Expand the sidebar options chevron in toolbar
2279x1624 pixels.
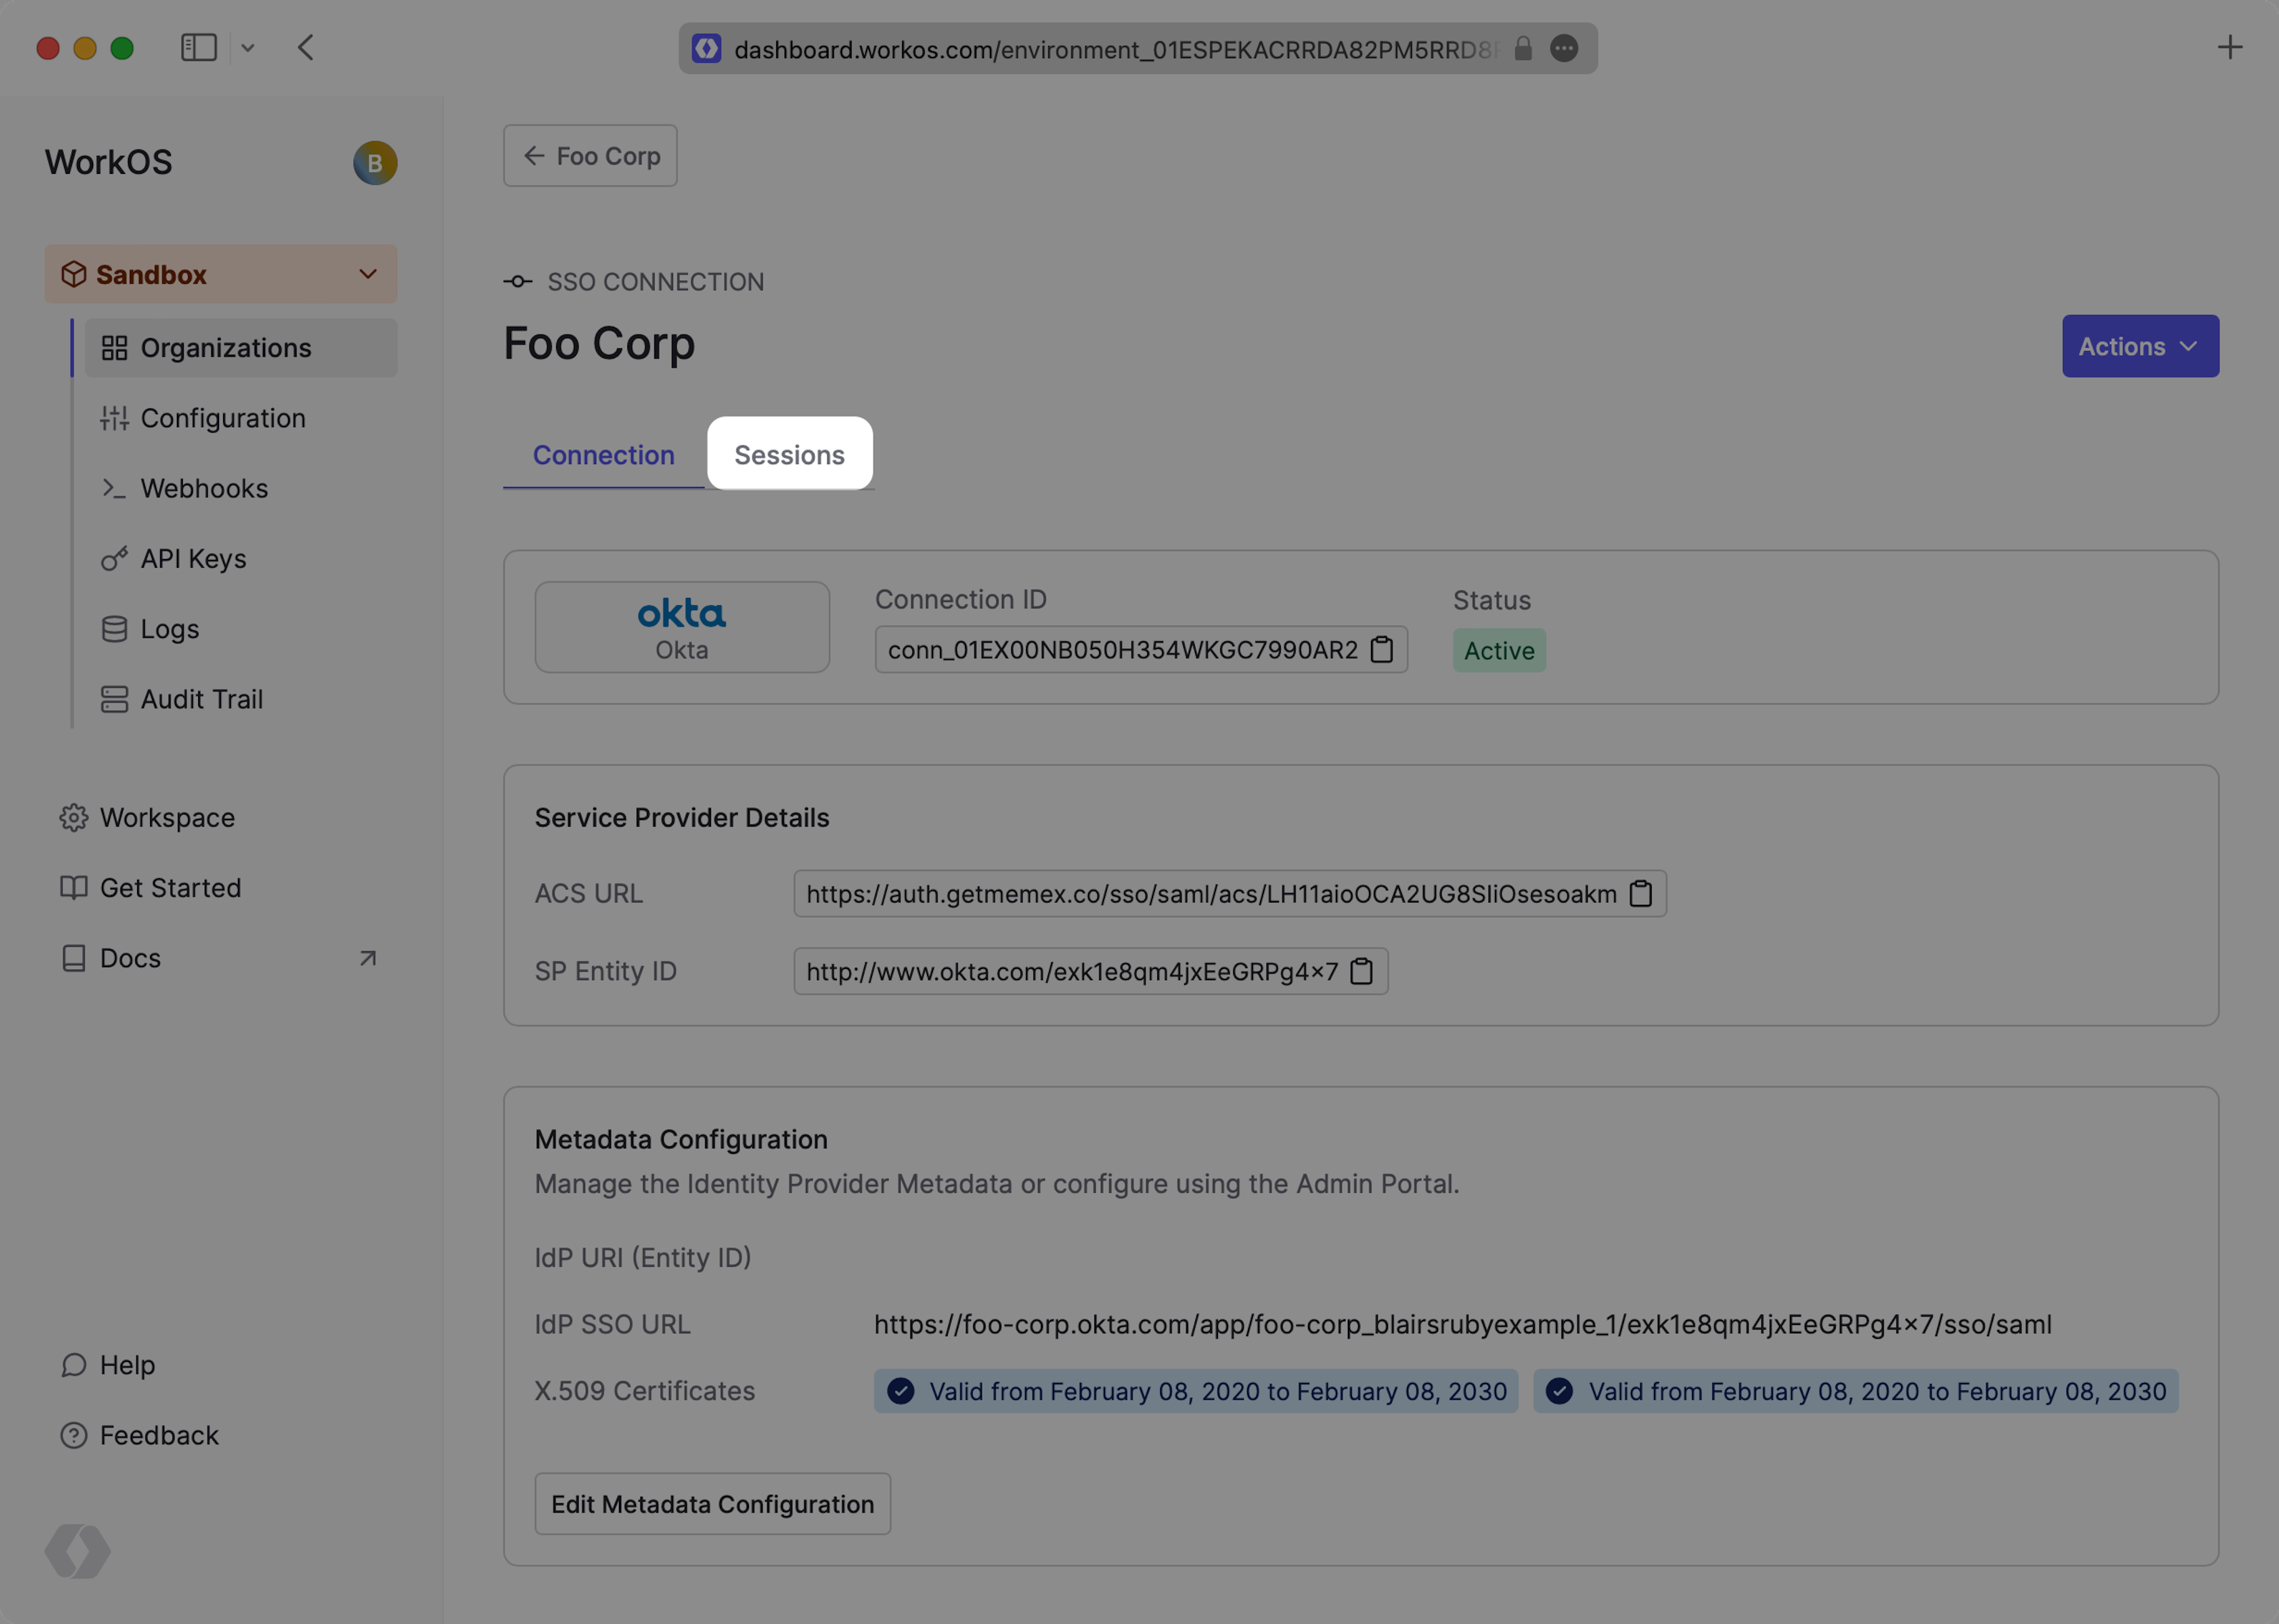coord(248,48)
